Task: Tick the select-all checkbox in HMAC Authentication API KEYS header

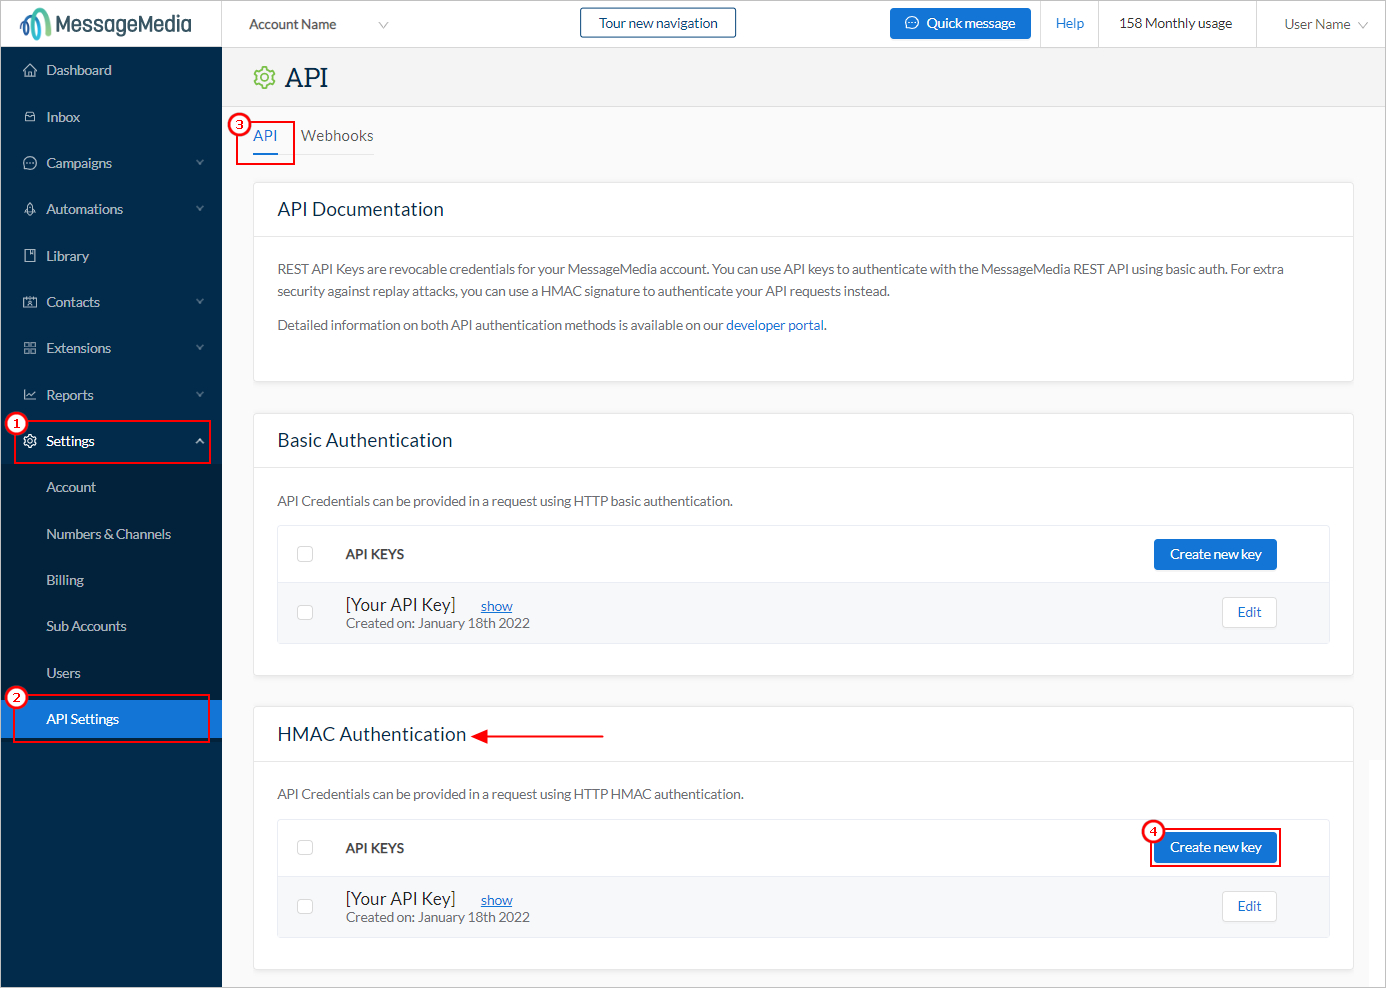Action: [x=305, y=847]
